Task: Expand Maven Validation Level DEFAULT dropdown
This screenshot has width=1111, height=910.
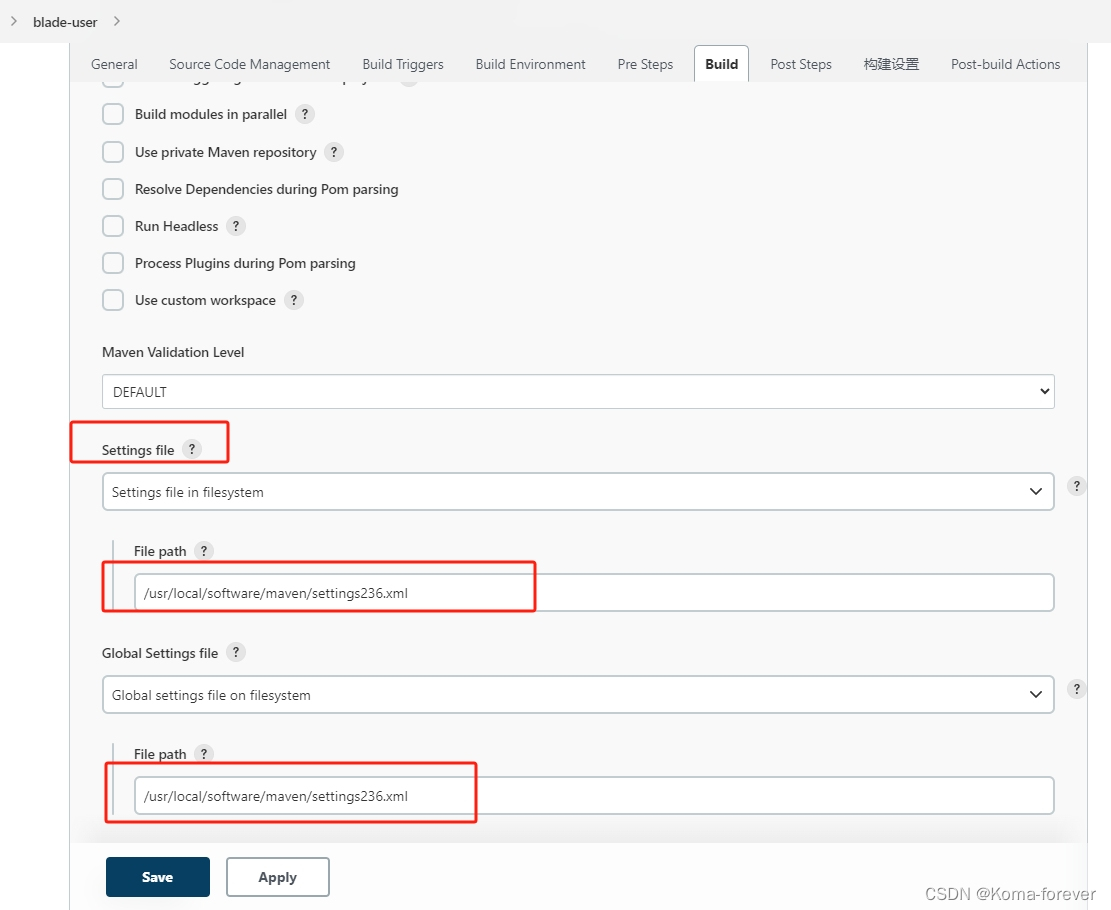Action: pyautogui.click(x=578, y=391)
